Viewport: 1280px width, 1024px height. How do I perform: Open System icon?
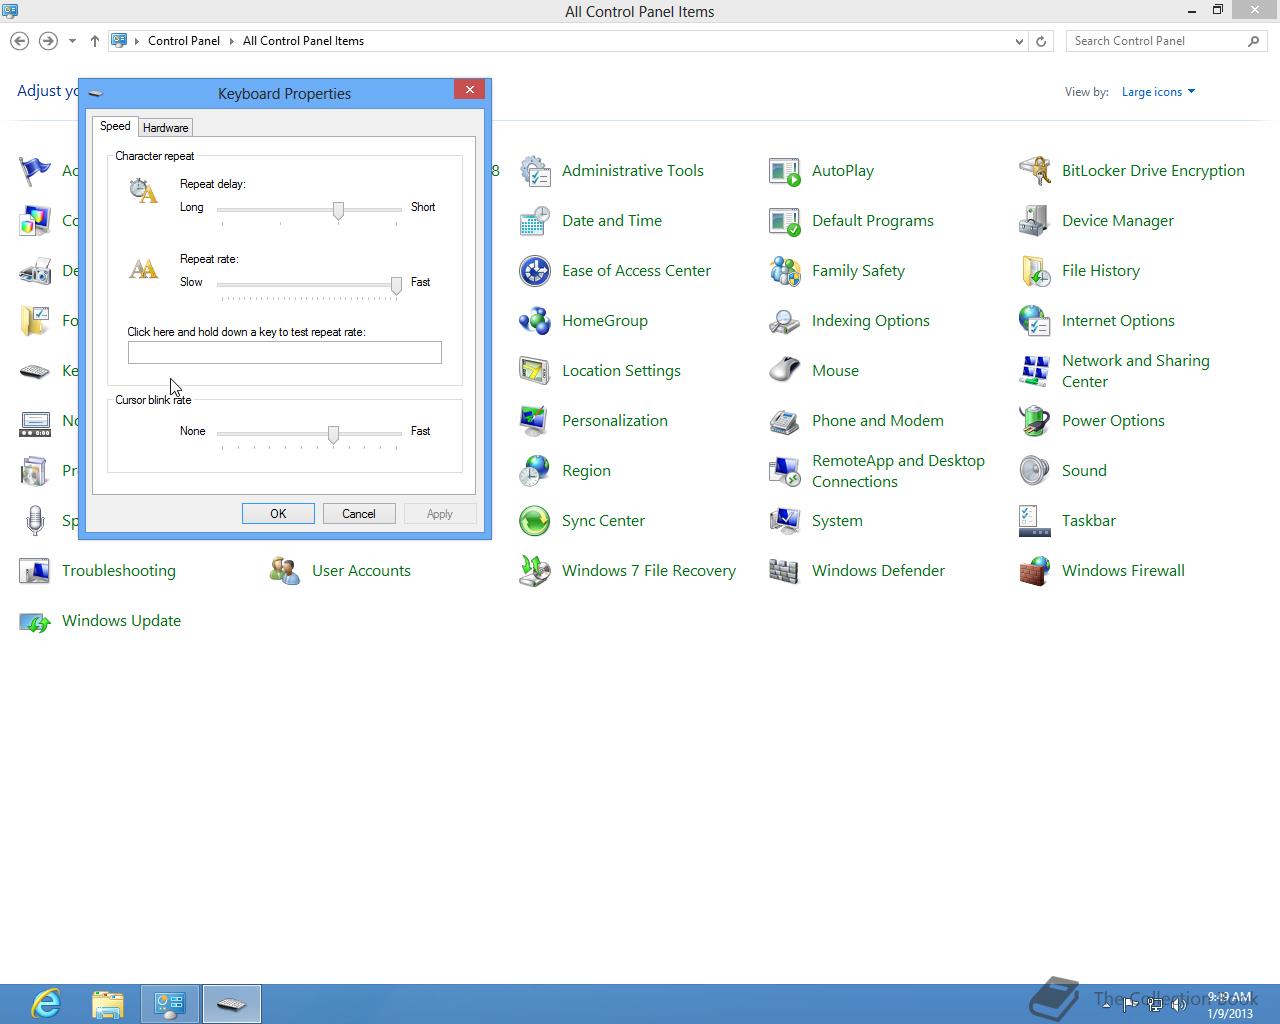coord(785,521)
